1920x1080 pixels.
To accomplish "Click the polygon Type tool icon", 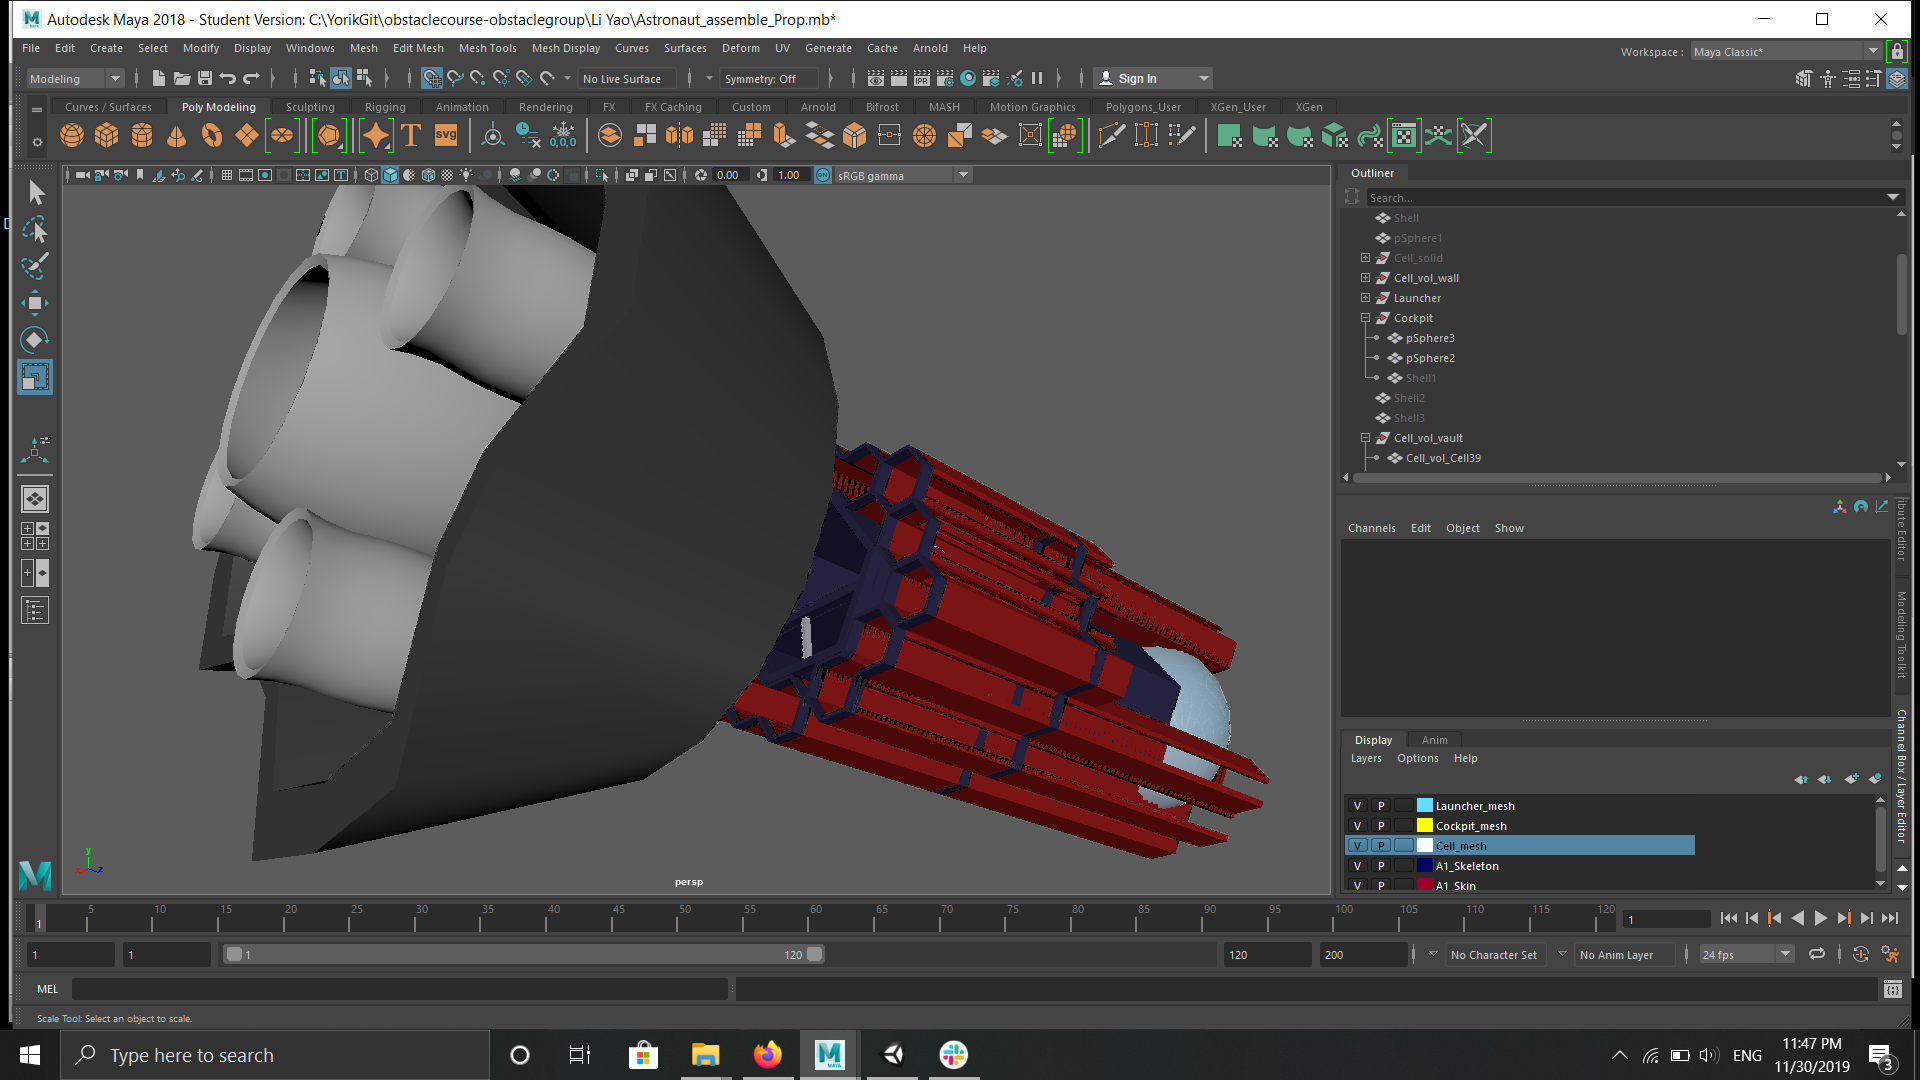I will [411, 136].
